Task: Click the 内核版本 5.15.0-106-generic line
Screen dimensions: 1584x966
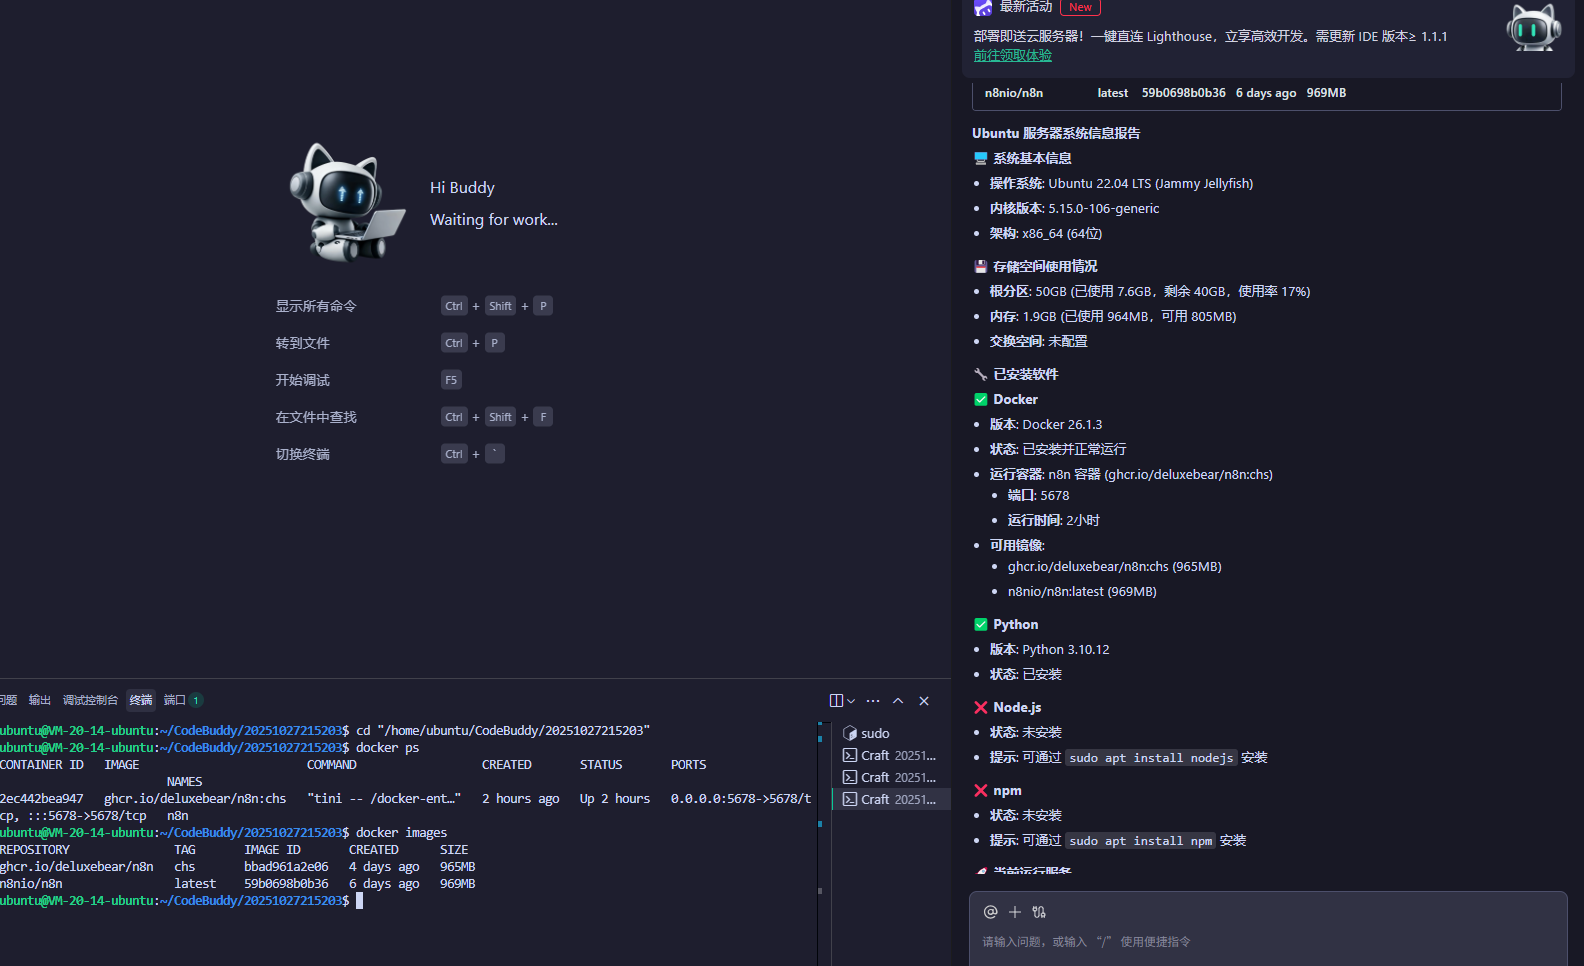Action: coord(1075,209)
